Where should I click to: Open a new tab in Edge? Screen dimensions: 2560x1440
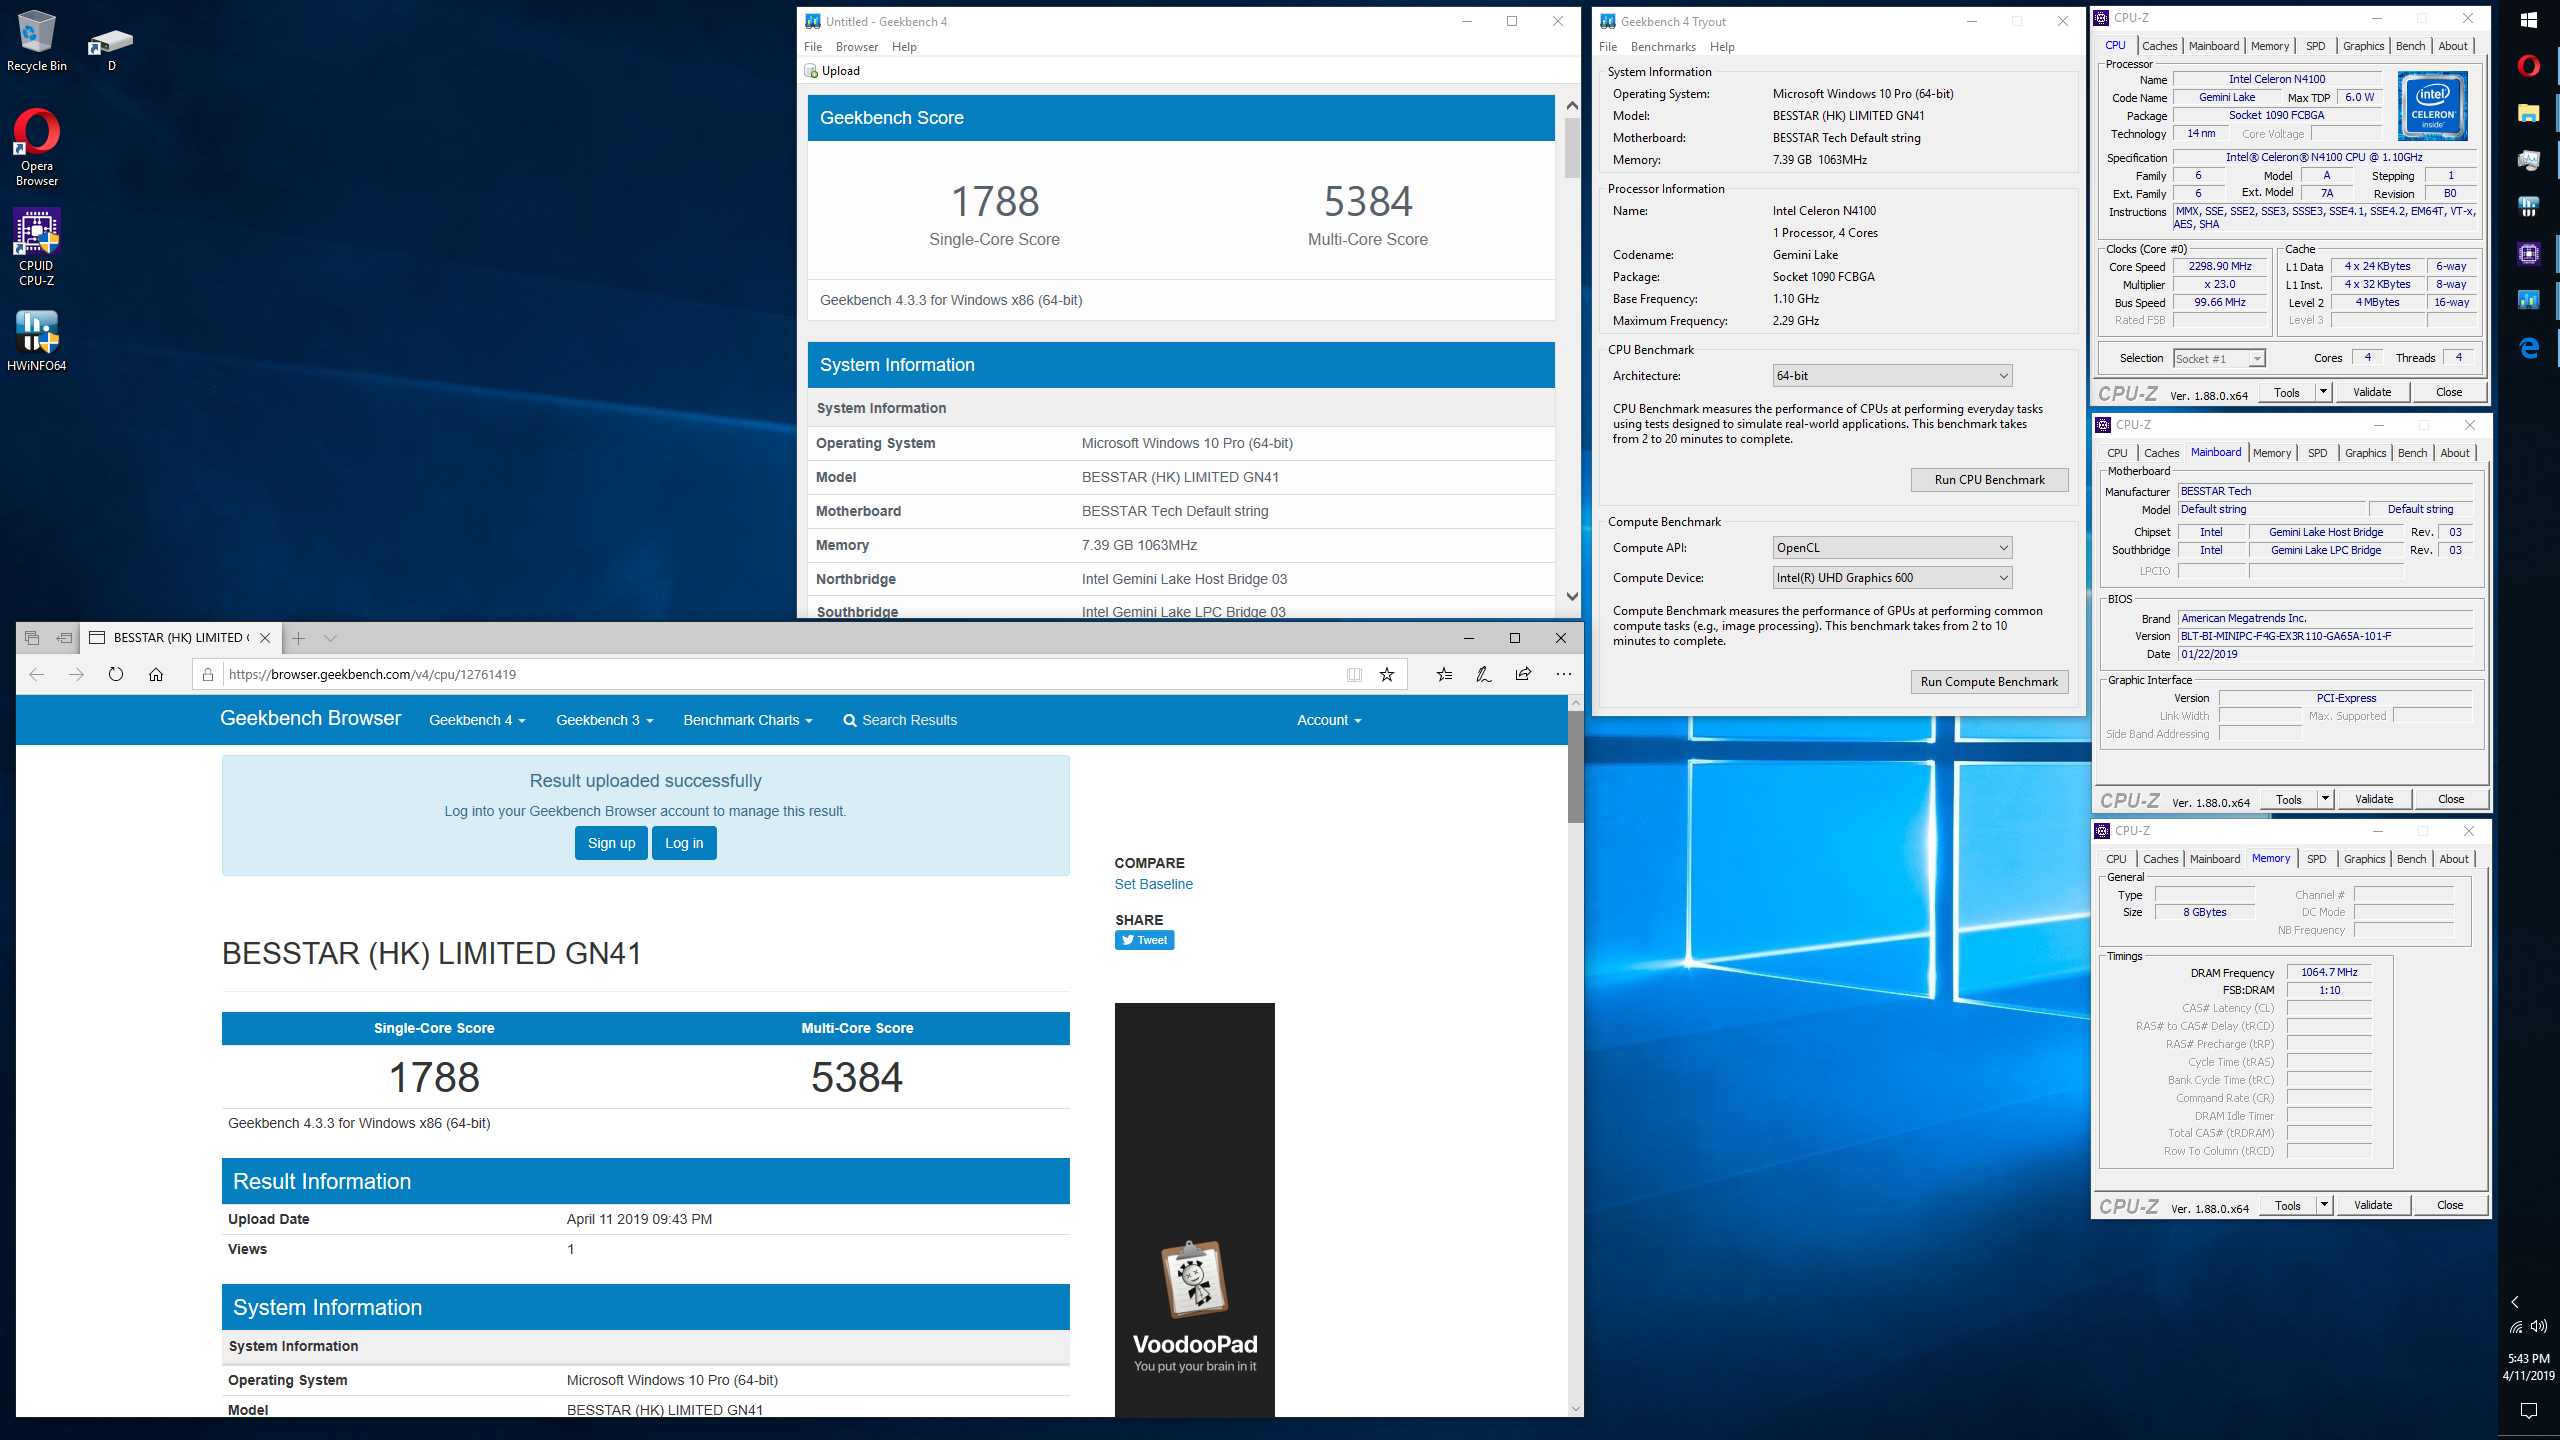tap(298, 638)
